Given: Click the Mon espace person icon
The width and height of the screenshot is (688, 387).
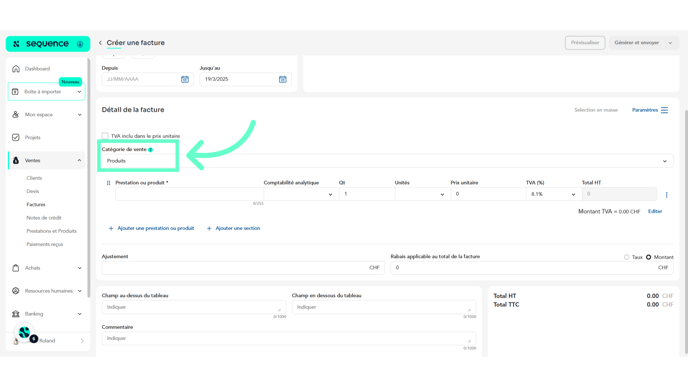Looking at the screenshot, I should [16, 115].
